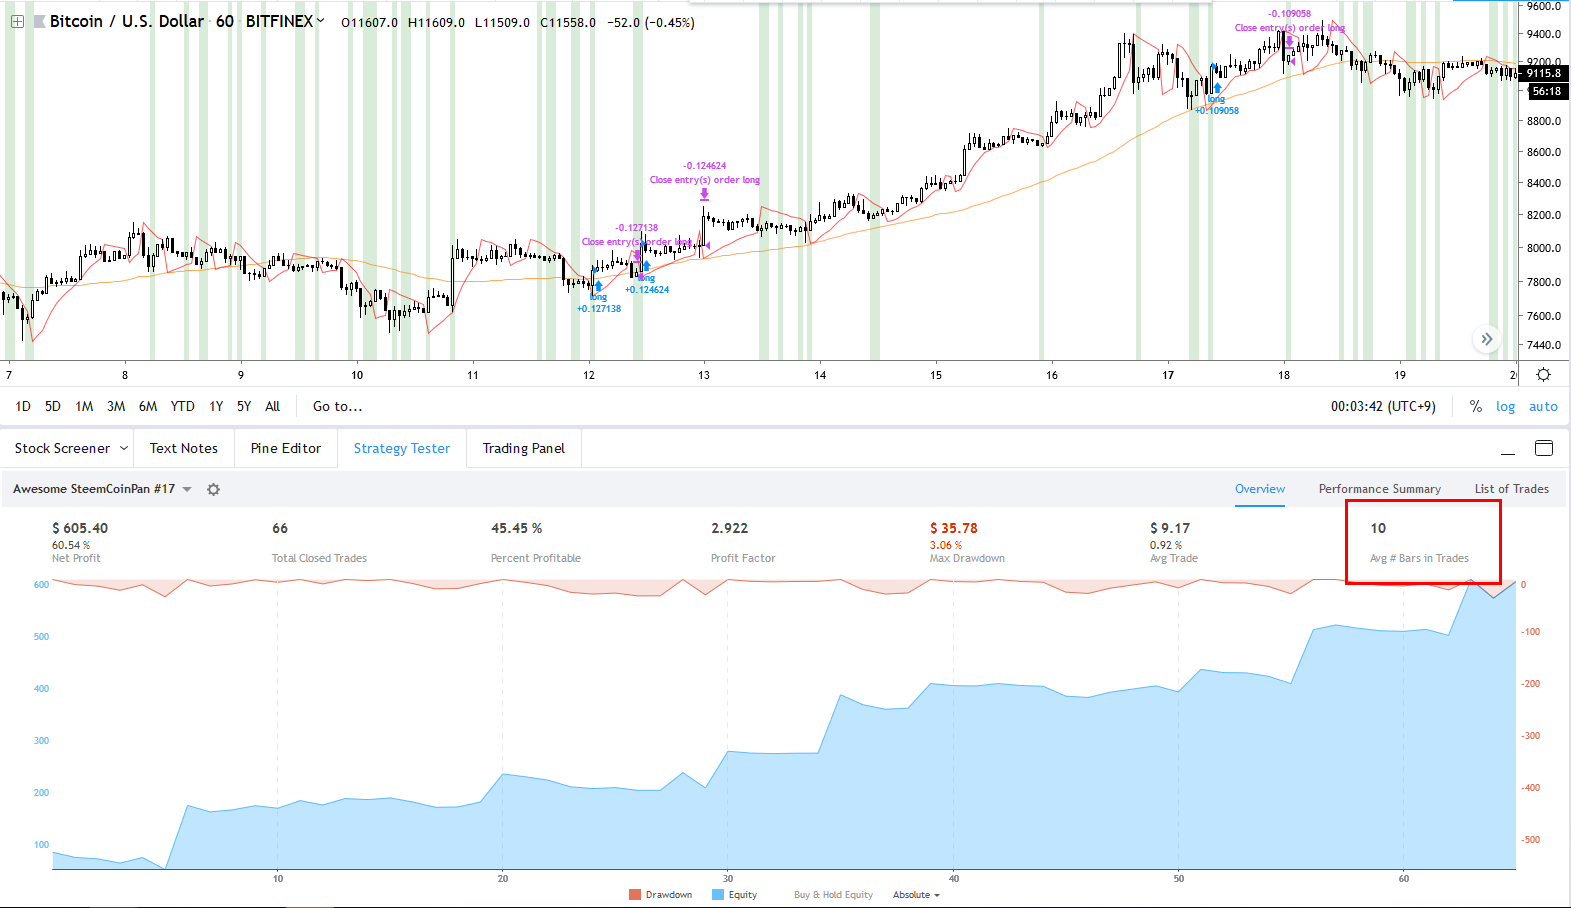Click the −52.0 (−0.45%) change value
This screenshot has height=908, width=1571.
pos(651,22)
